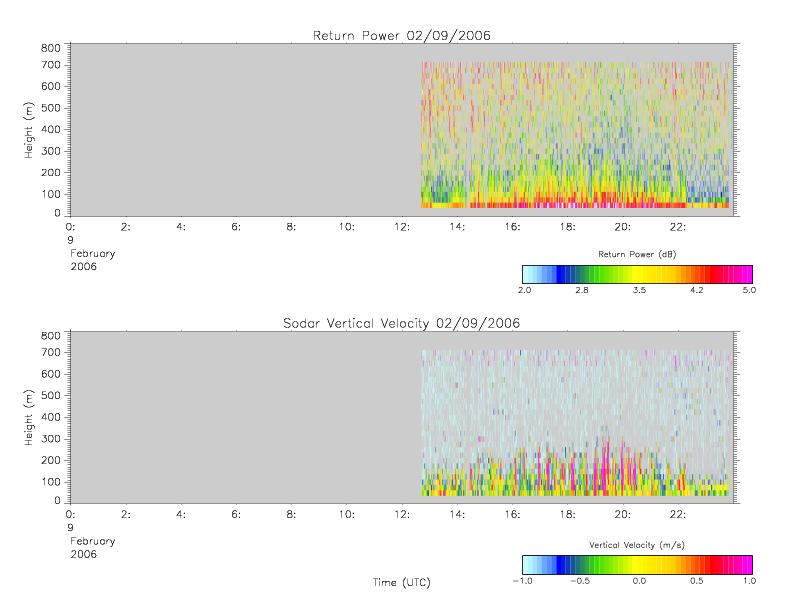Image resolution: width=791 pixels, height=611 pixels.
Task: Click the 5.0 value on Return Power color bar
Action: [x=749, y=290]
